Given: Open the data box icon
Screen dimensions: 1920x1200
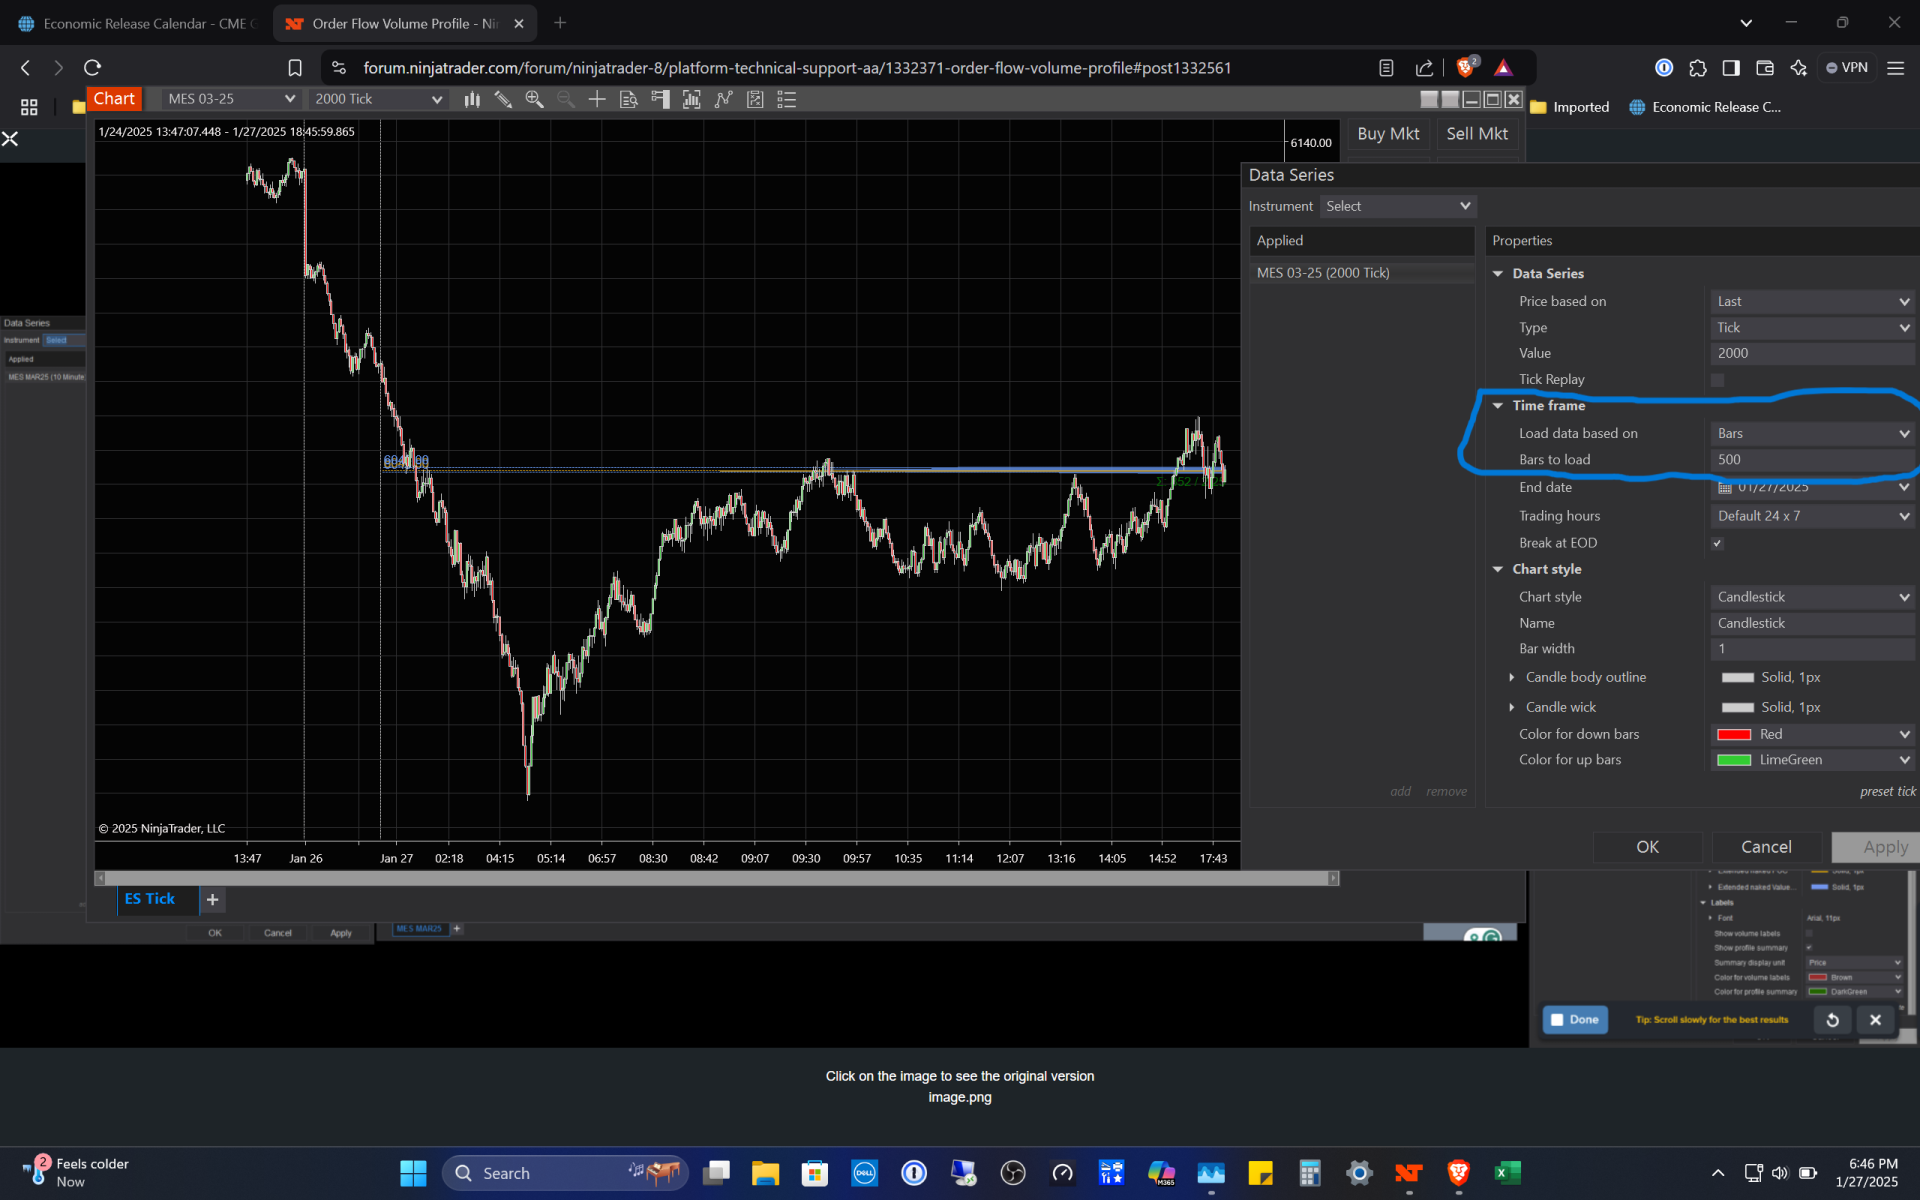Looking at the screenshot, I should click(628, 99).
